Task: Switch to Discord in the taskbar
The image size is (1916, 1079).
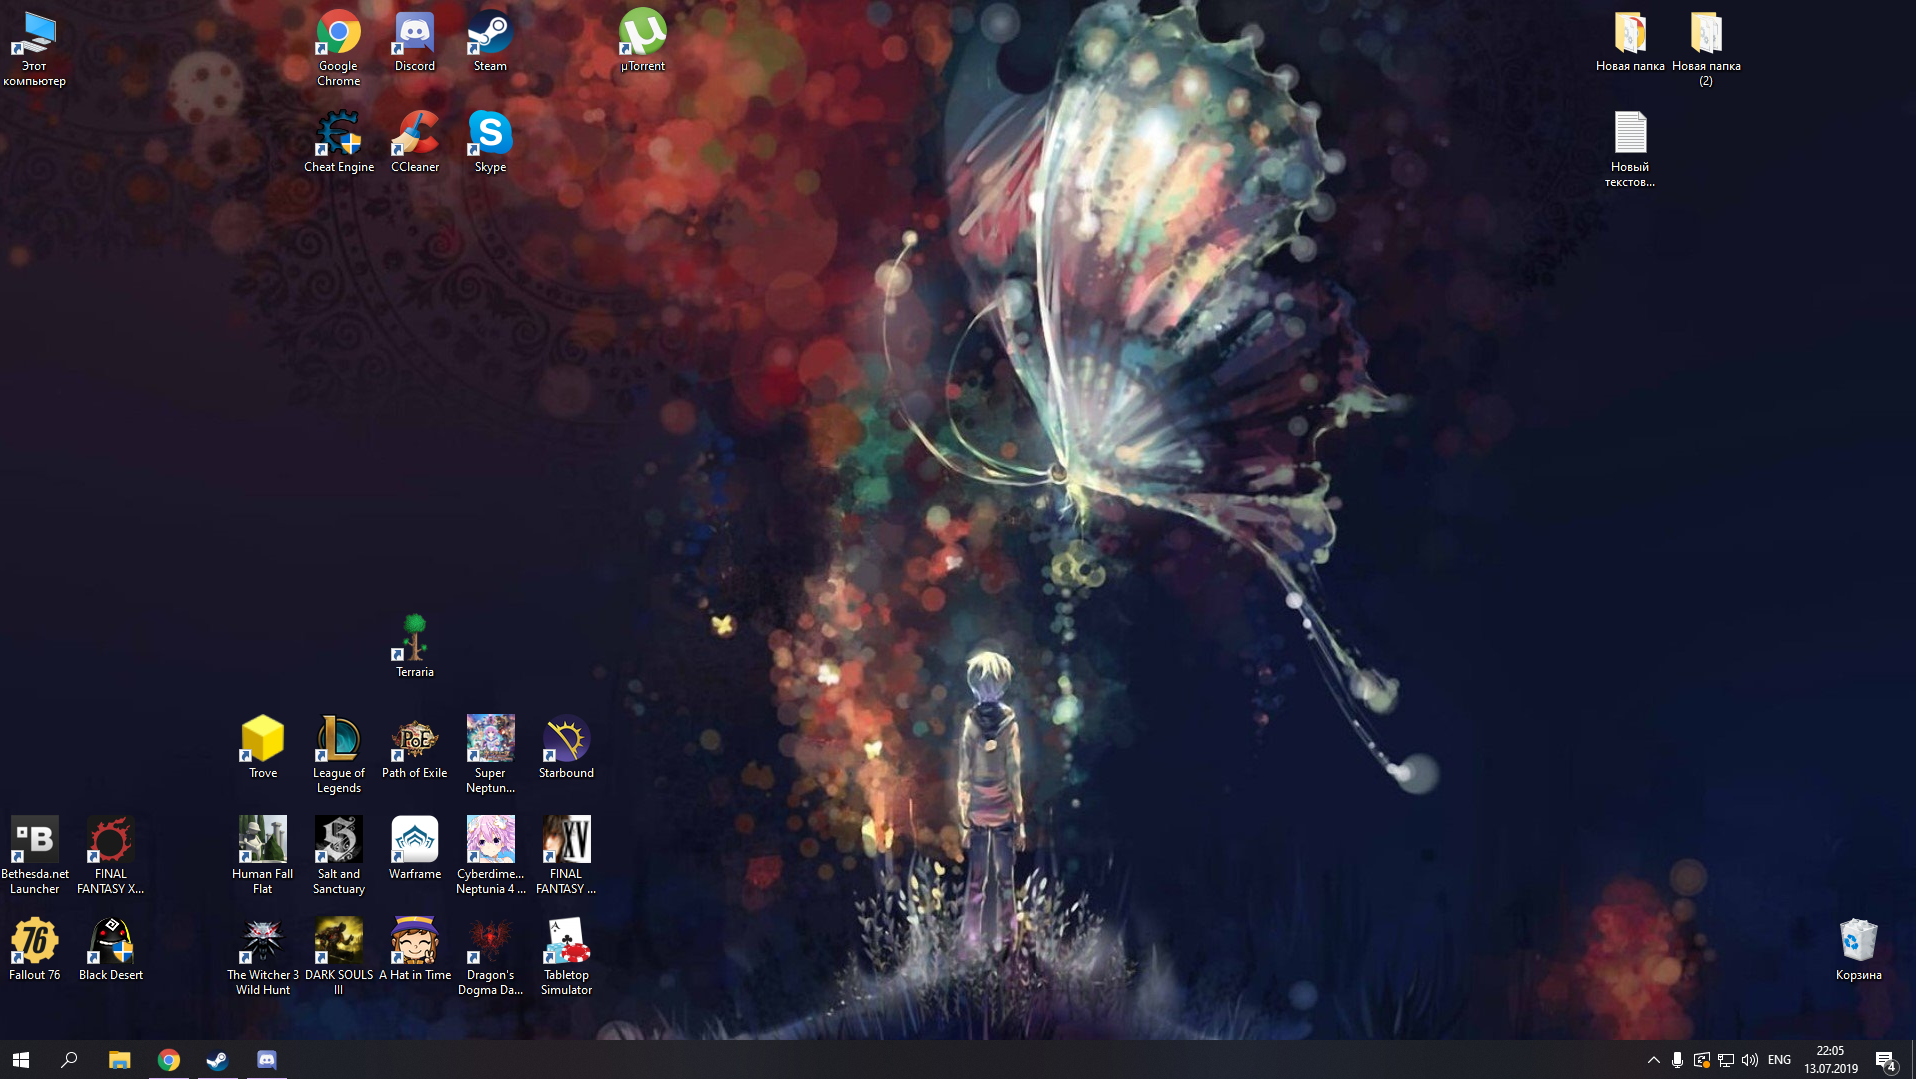Action: (266, 1059)
